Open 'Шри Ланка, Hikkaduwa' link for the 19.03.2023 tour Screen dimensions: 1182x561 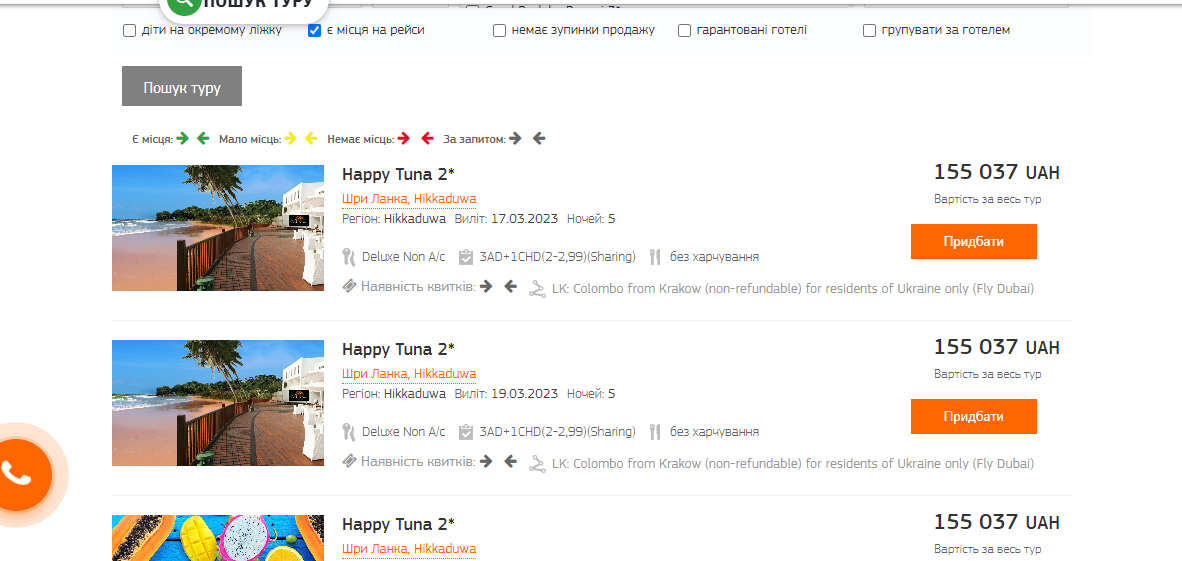pos(409,374)
